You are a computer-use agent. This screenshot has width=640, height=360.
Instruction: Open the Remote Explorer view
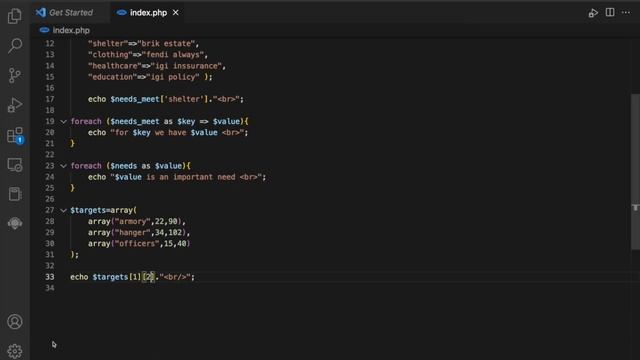coord(15,165)
